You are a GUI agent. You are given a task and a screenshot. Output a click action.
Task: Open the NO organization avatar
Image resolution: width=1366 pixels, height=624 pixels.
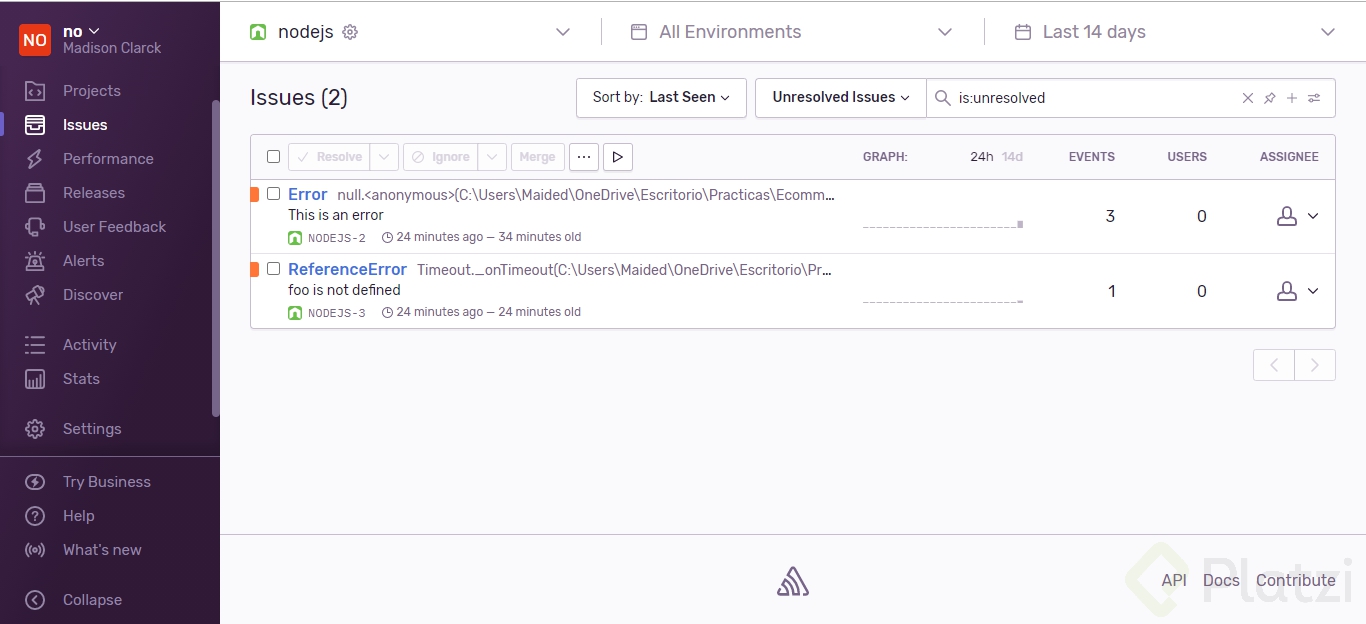pyautogui.click(x=35, y=40)
